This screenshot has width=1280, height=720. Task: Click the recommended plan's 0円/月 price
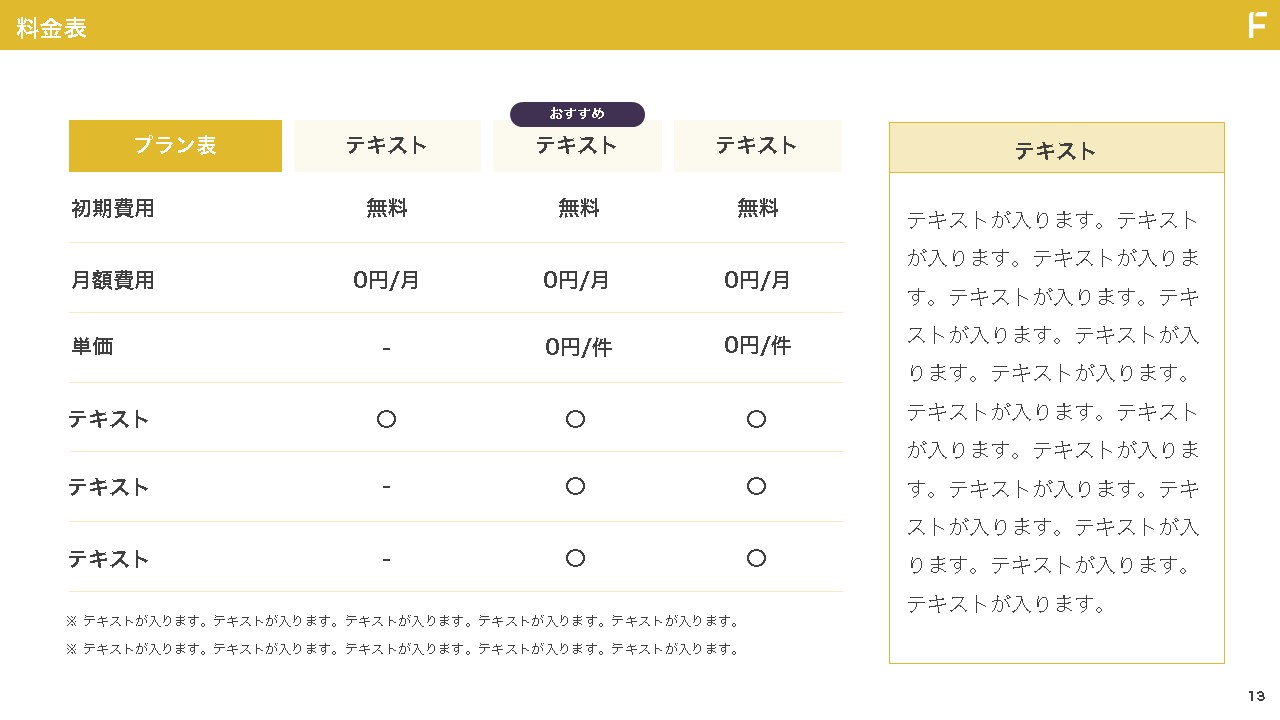click(x=576, y=280)
